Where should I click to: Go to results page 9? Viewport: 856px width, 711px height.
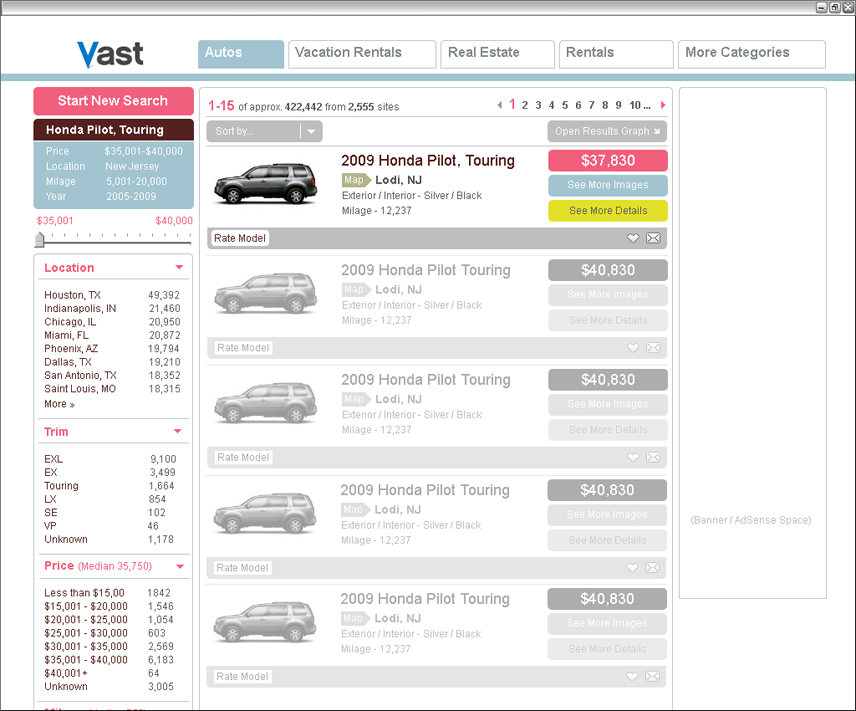(619, 105)
